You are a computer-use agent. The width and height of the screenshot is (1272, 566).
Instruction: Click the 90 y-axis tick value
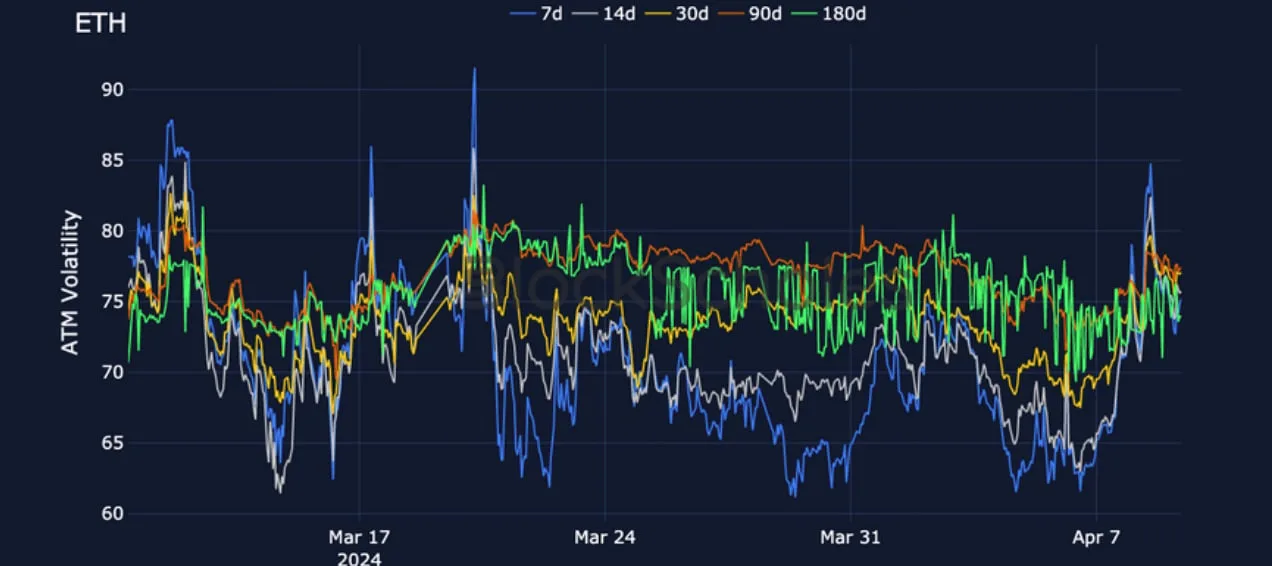click(111, 90)
